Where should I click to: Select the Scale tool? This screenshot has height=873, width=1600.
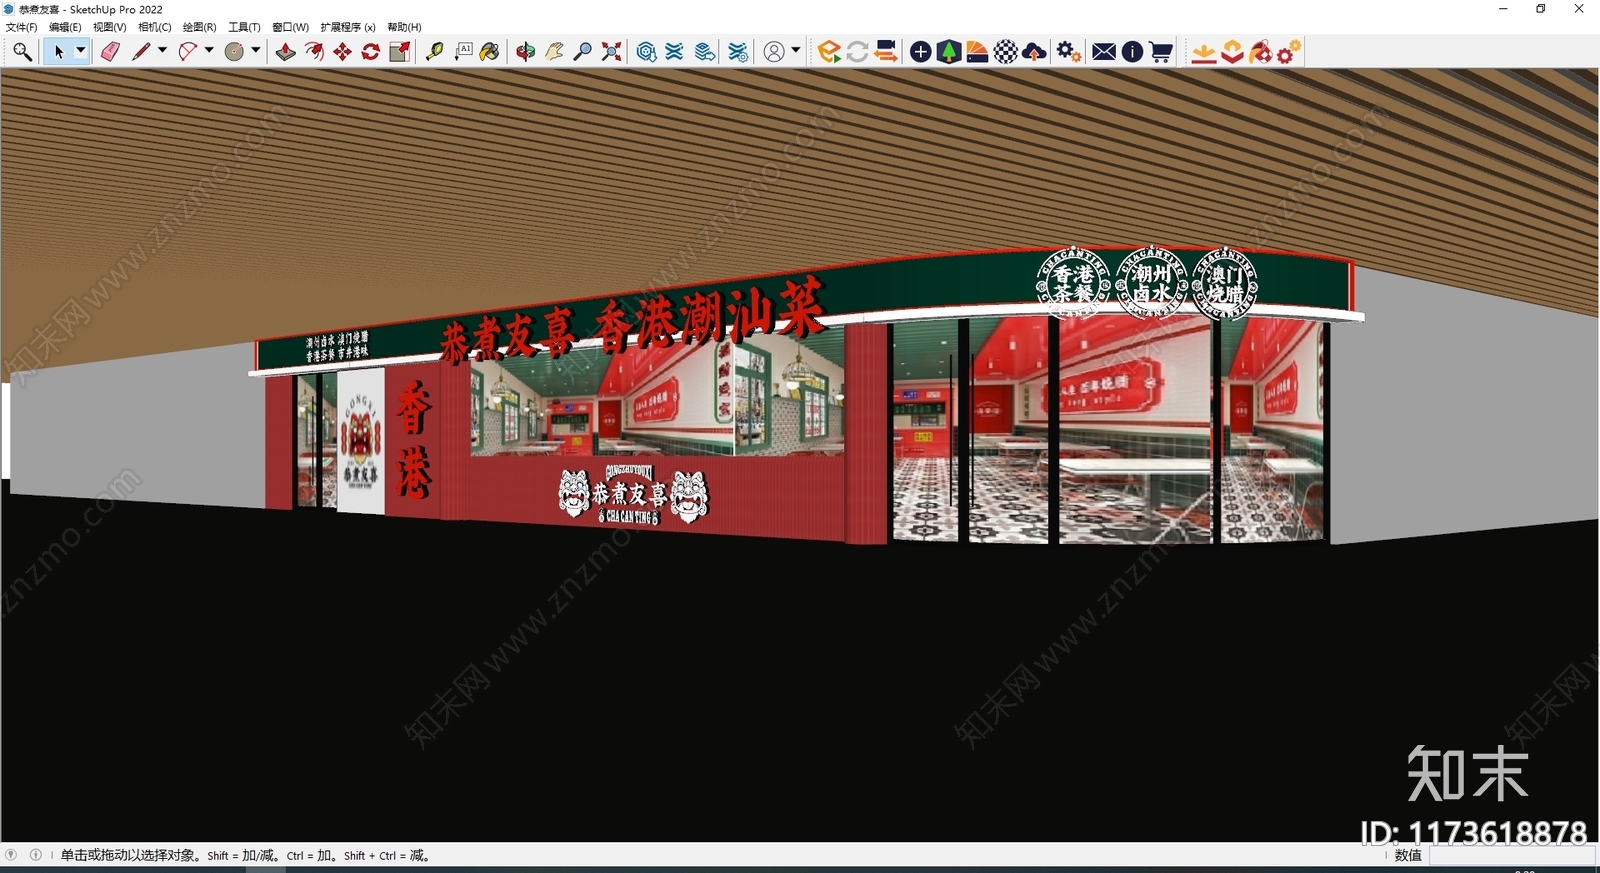click(399, 52)
